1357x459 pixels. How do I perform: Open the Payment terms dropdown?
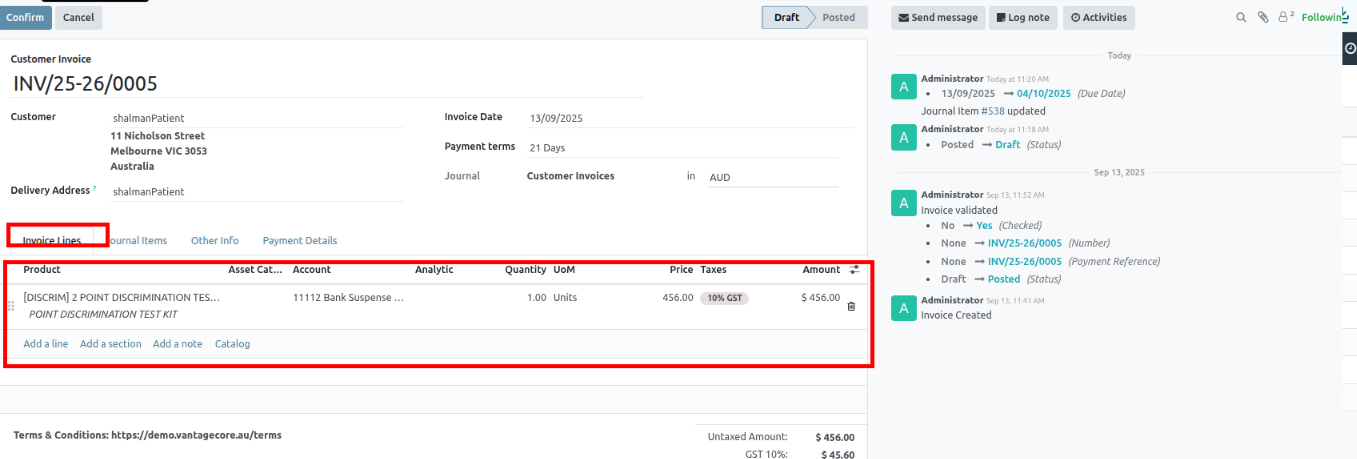[690, 148]
